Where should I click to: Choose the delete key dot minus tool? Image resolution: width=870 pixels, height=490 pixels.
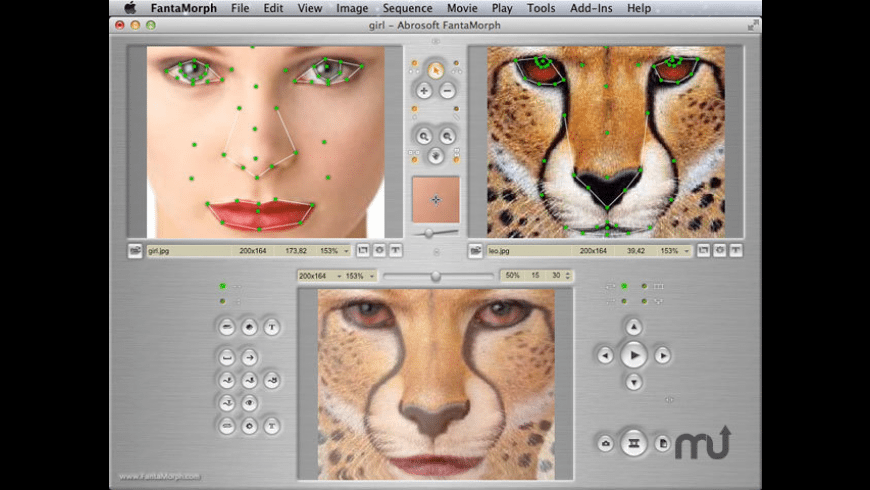coord(447,90)
